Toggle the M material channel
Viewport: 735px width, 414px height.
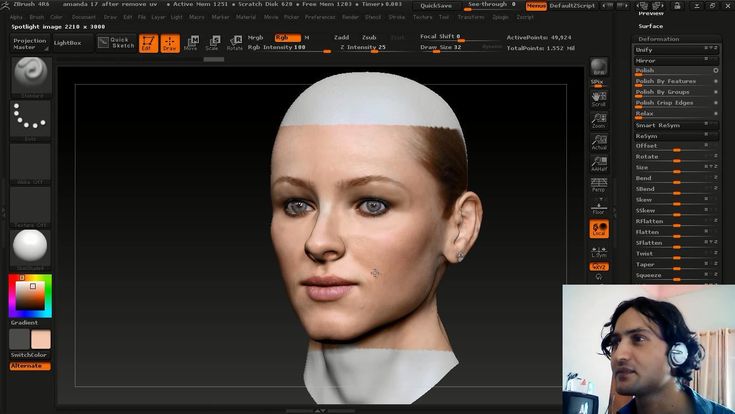point(307,38)
